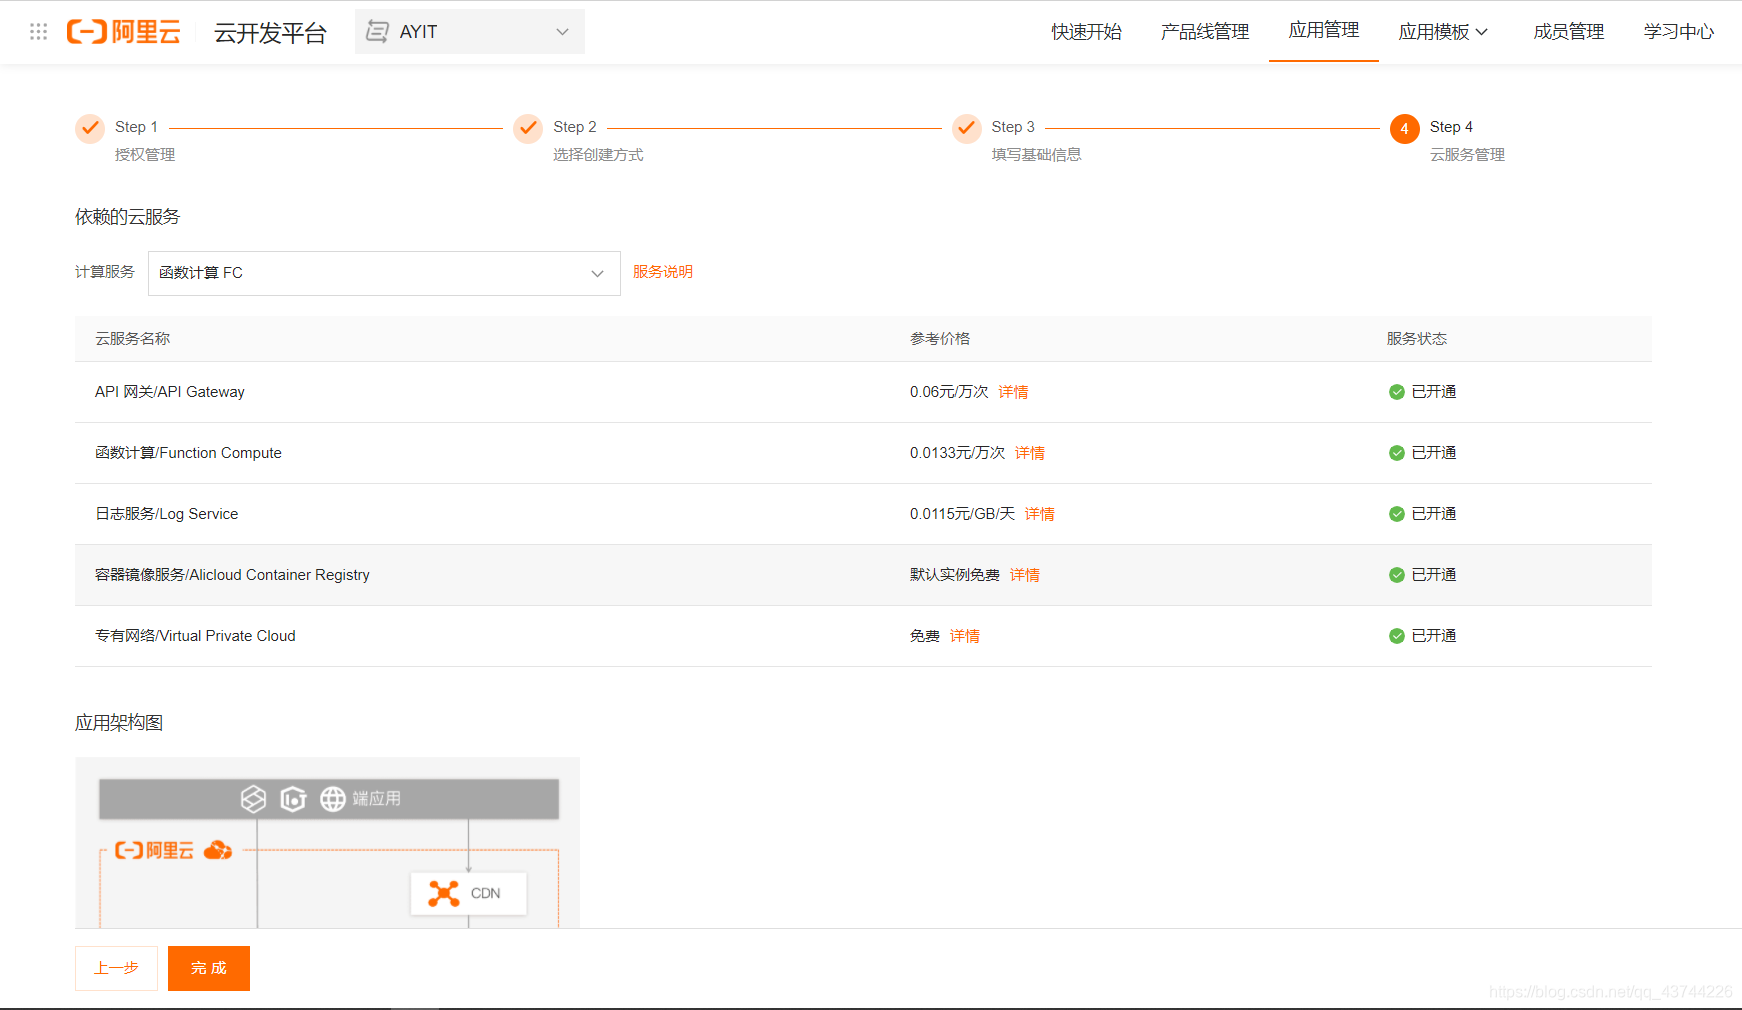Switch to the 应用管理 tab

click(1324, 31)
